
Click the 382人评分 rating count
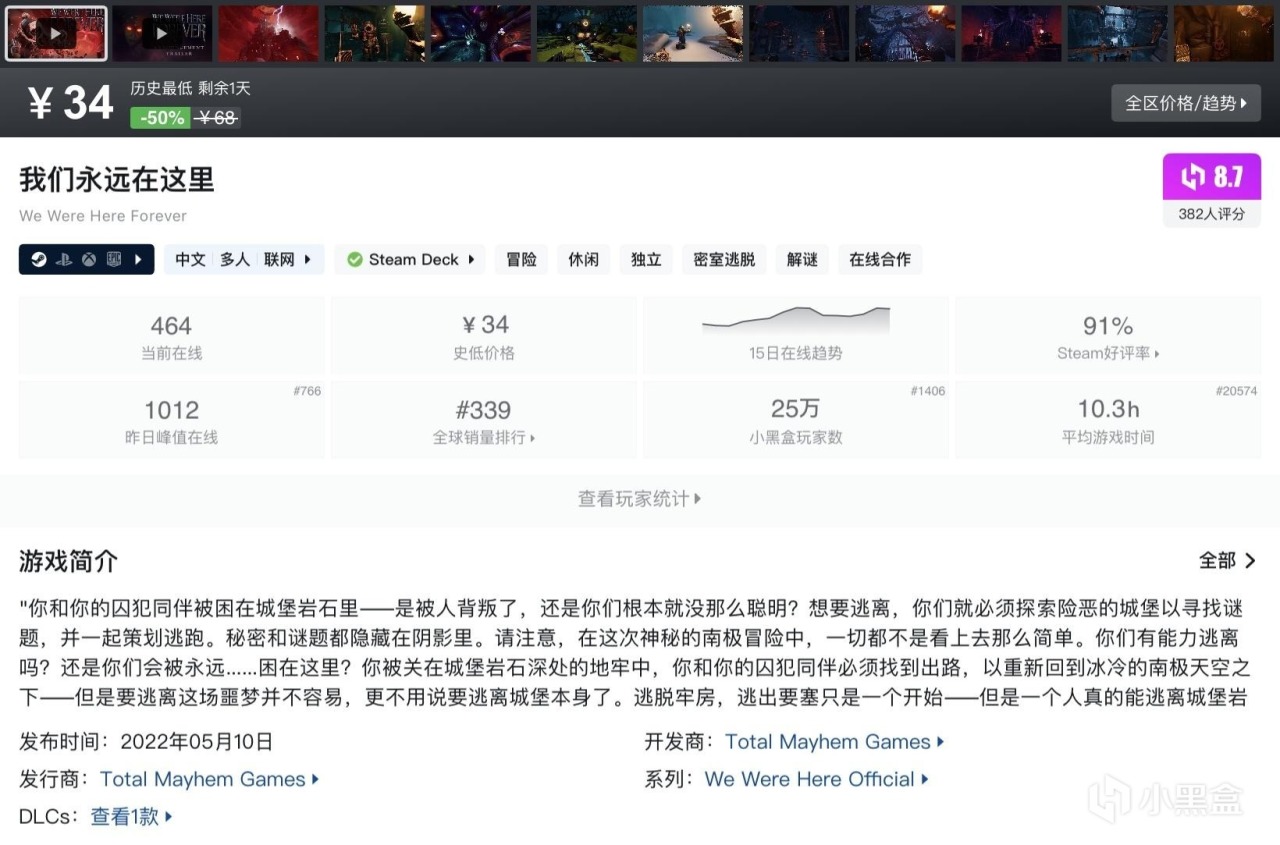(x=1212, y=214)
